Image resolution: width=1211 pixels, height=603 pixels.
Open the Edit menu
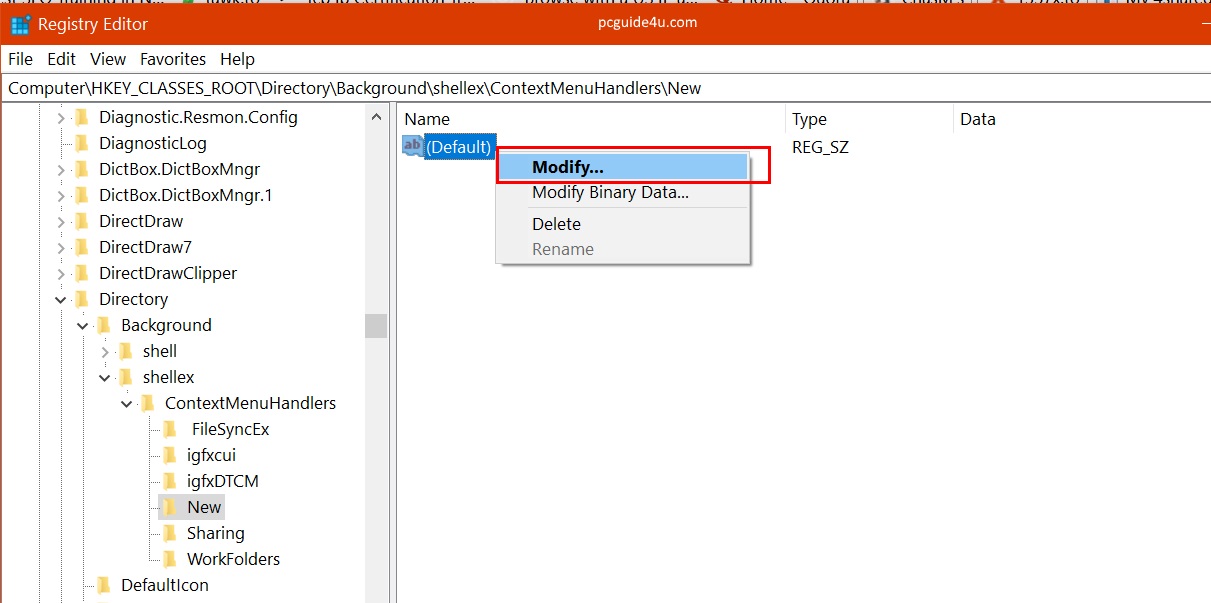[x=61, y=59]
